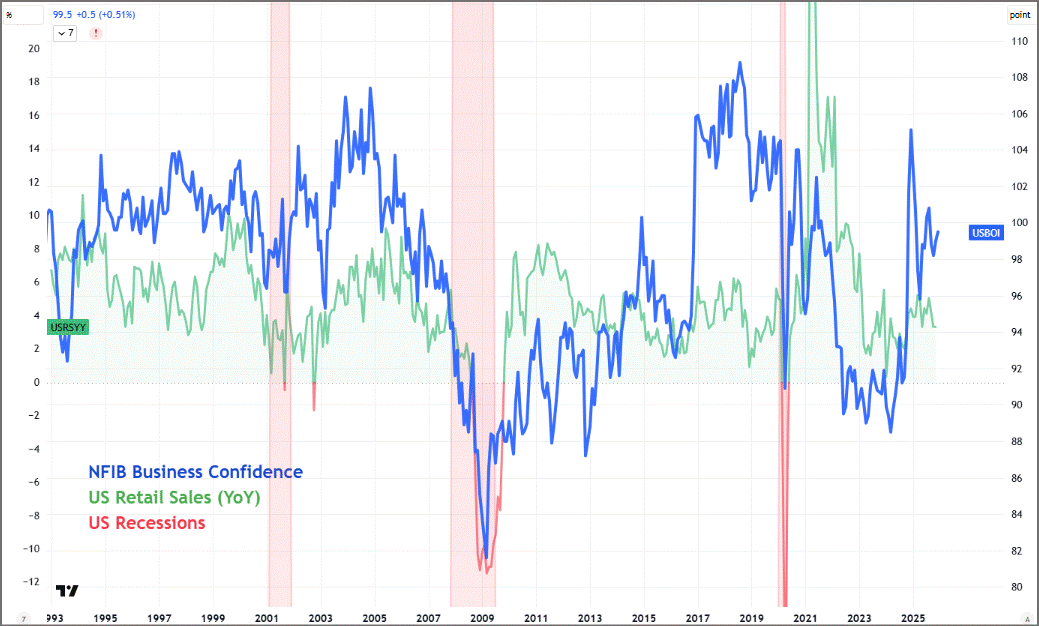Click the USBOI price label
Screen dimensions: 1039x626
(986, 233)
